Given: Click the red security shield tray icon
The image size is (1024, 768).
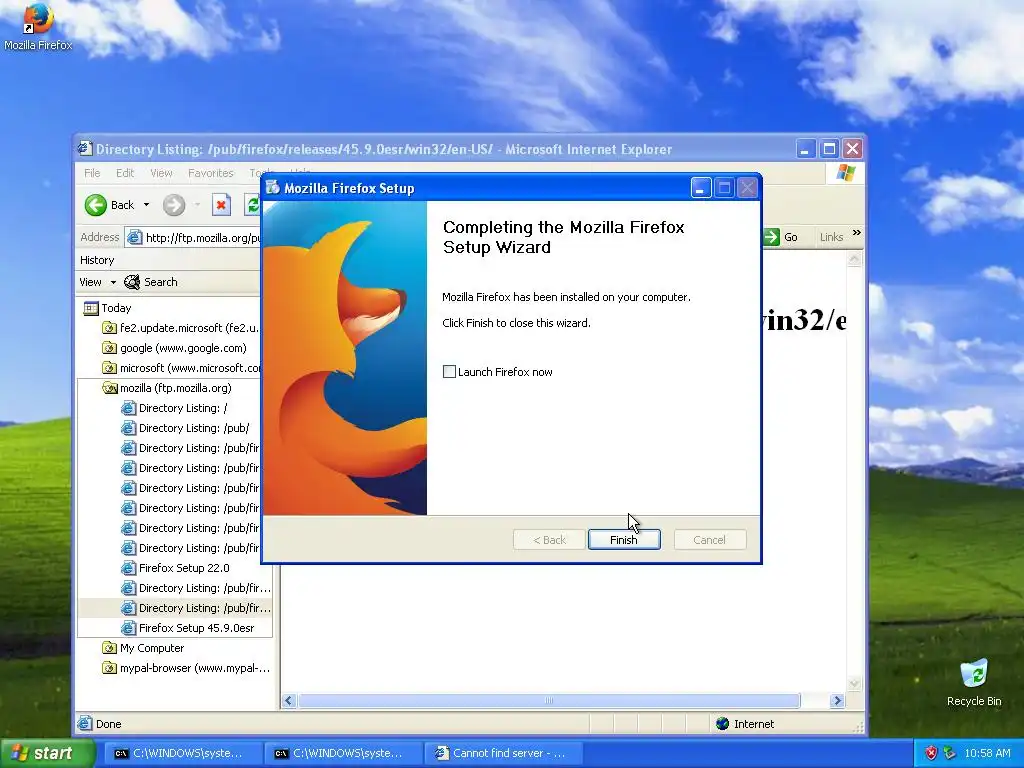Looking at the screenshot, I should click(931, 753).
